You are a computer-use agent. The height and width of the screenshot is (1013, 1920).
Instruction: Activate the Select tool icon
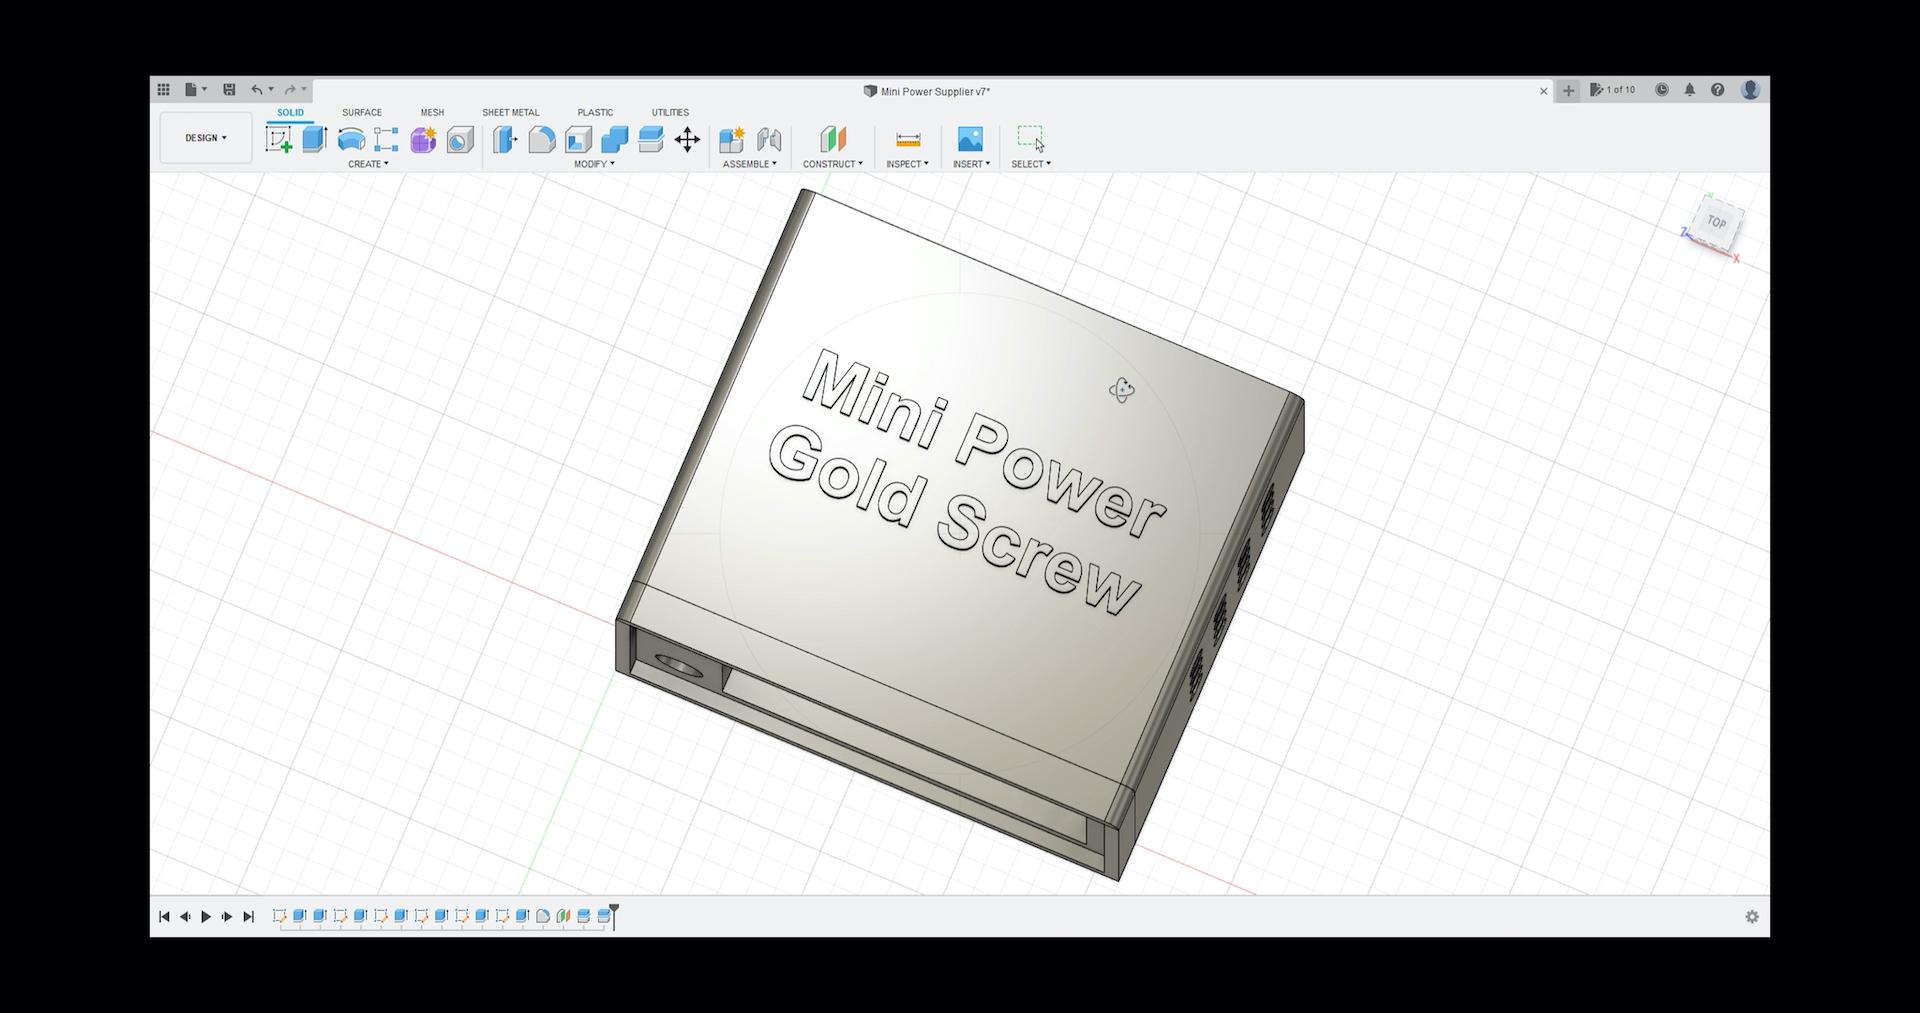click(1031, 139)
